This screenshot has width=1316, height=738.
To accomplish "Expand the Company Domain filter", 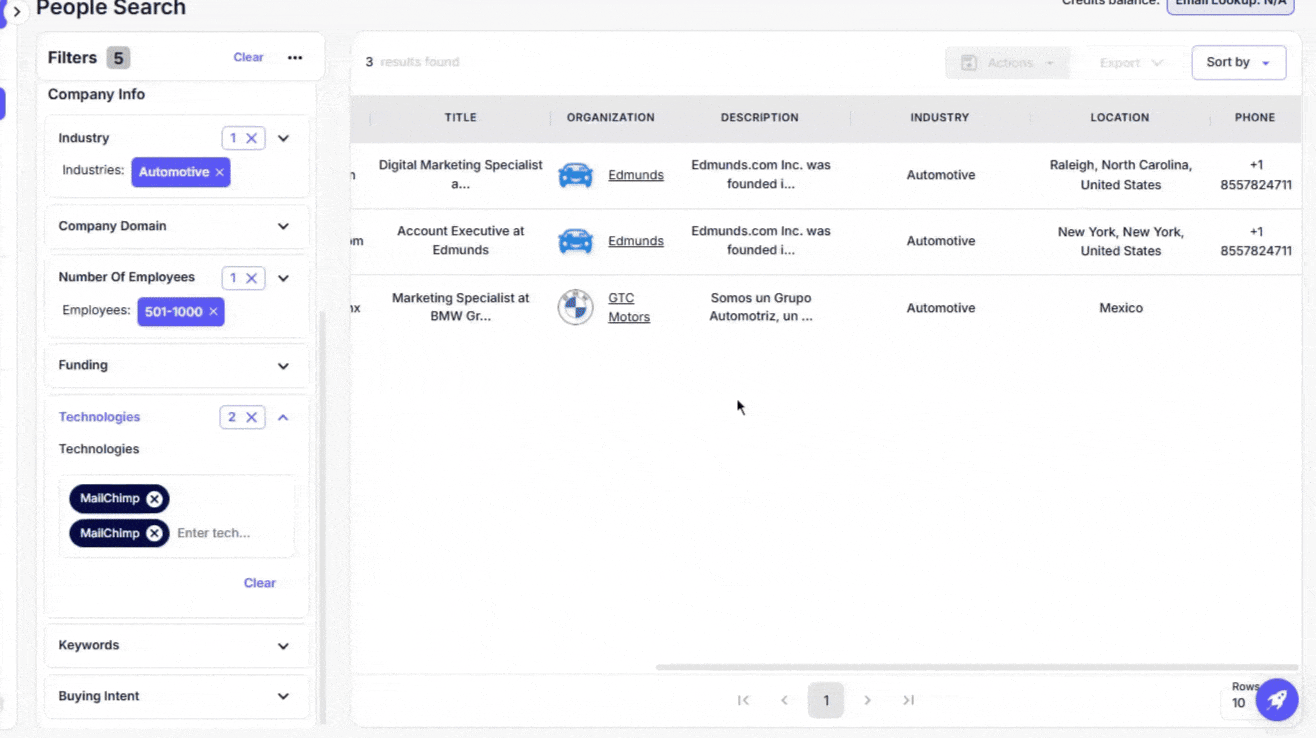I will pos(283,226).
